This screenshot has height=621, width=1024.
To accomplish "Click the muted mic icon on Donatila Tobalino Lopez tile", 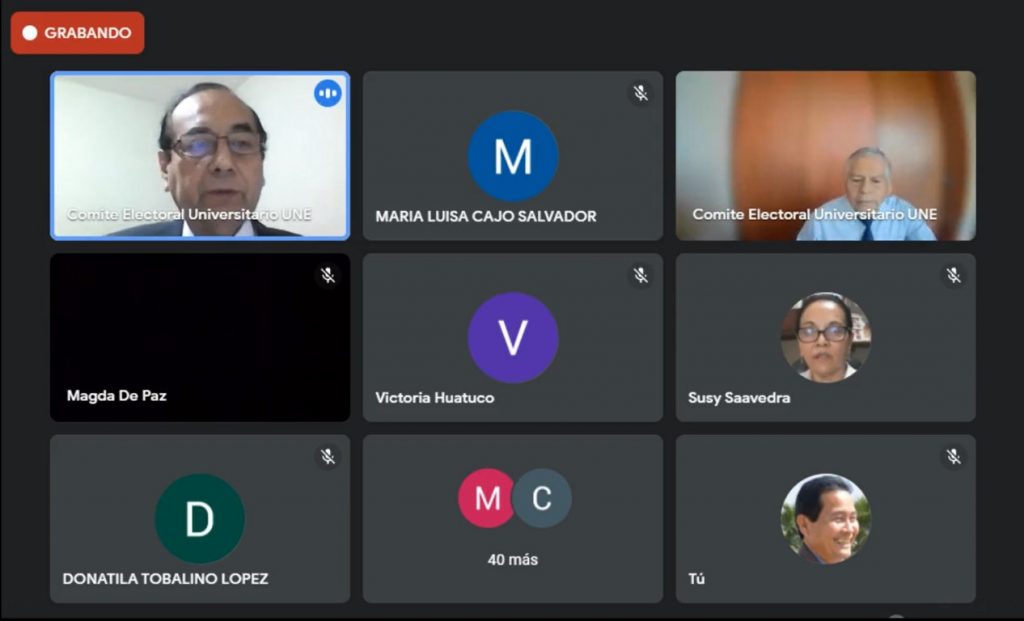I will [328, 456].
